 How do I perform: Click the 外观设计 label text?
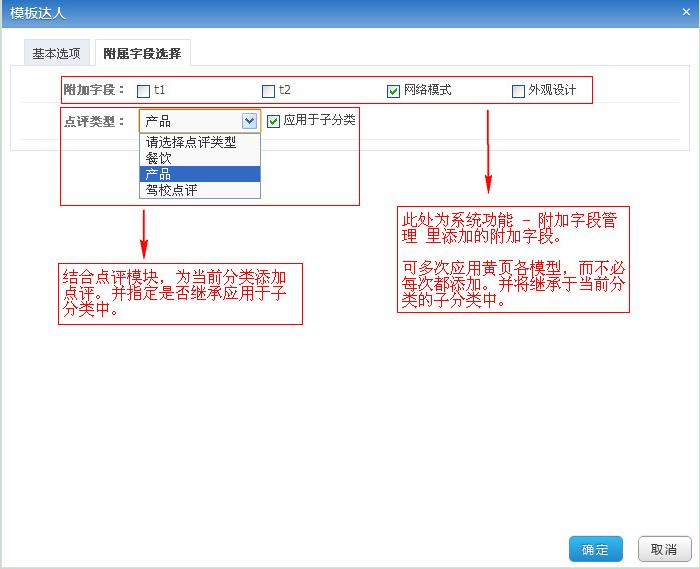pyautogui.click(x=552, y=90)
